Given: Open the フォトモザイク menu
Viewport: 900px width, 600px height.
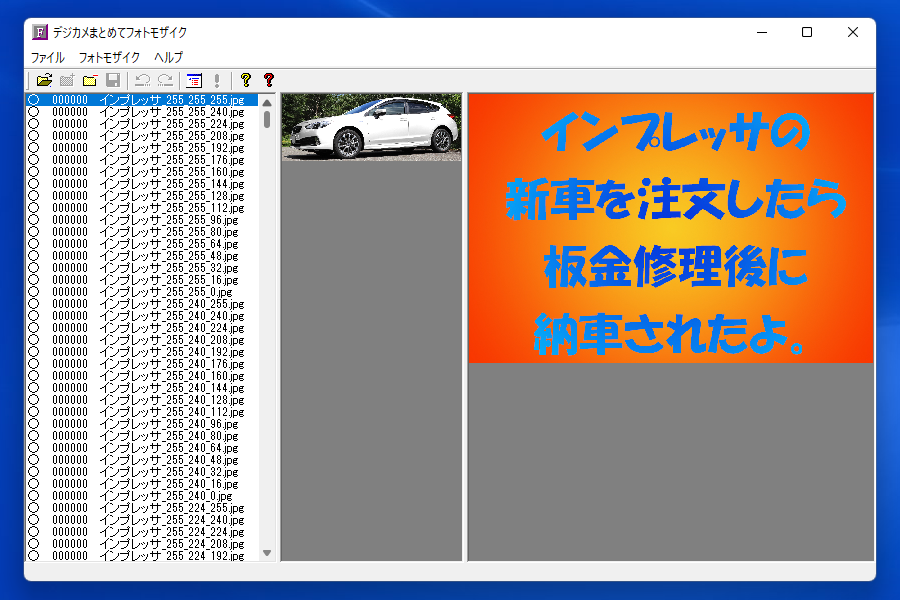Looking at the screenshot, I should 109,57.
